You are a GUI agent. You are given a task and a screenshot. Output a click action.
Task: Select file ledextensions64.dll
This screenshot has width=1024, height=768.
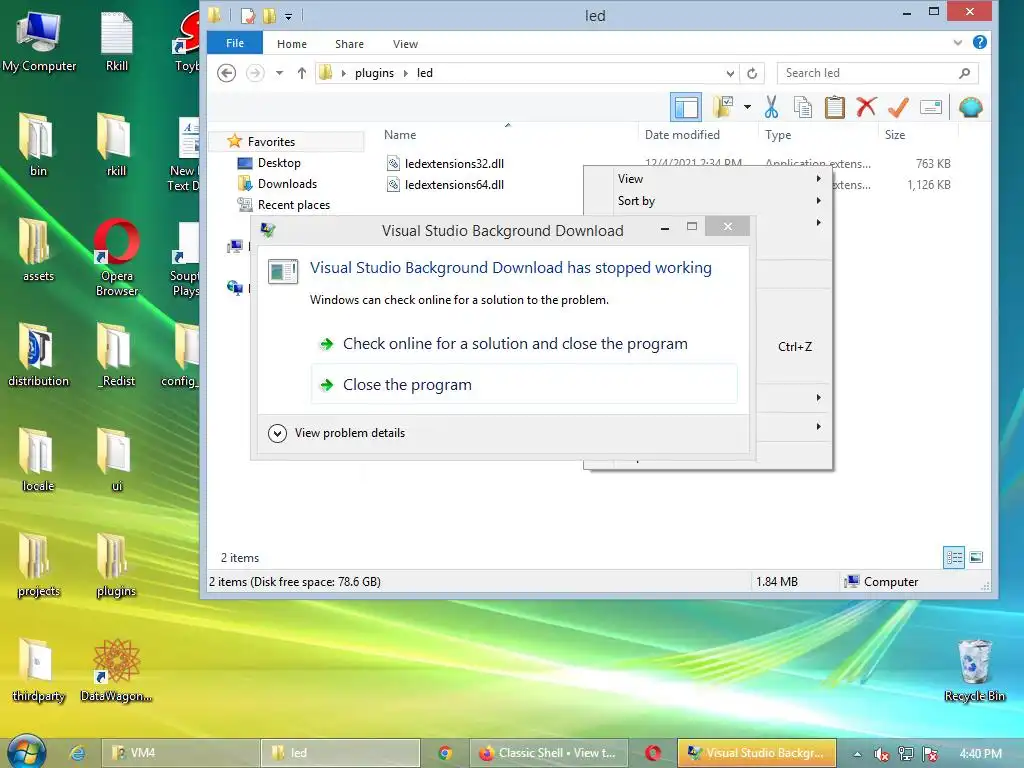click(455, 184)
